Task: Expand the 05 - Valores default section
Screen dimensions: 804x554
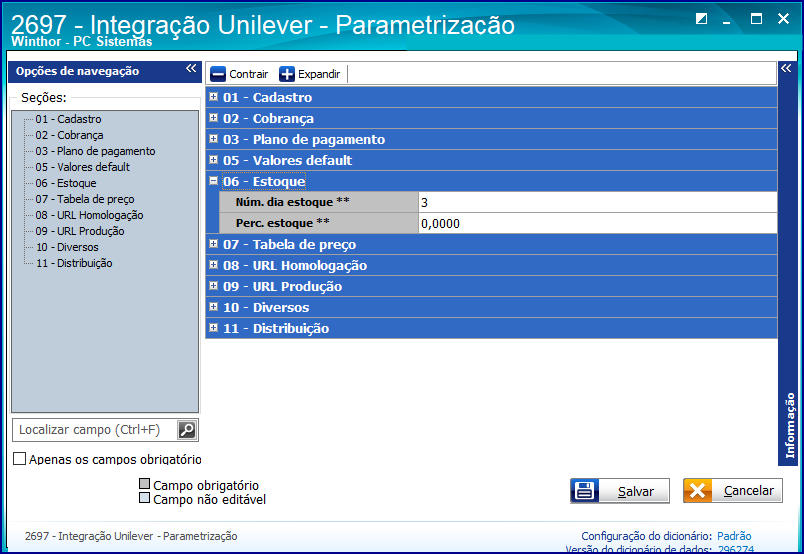Action: pos(214,160)
